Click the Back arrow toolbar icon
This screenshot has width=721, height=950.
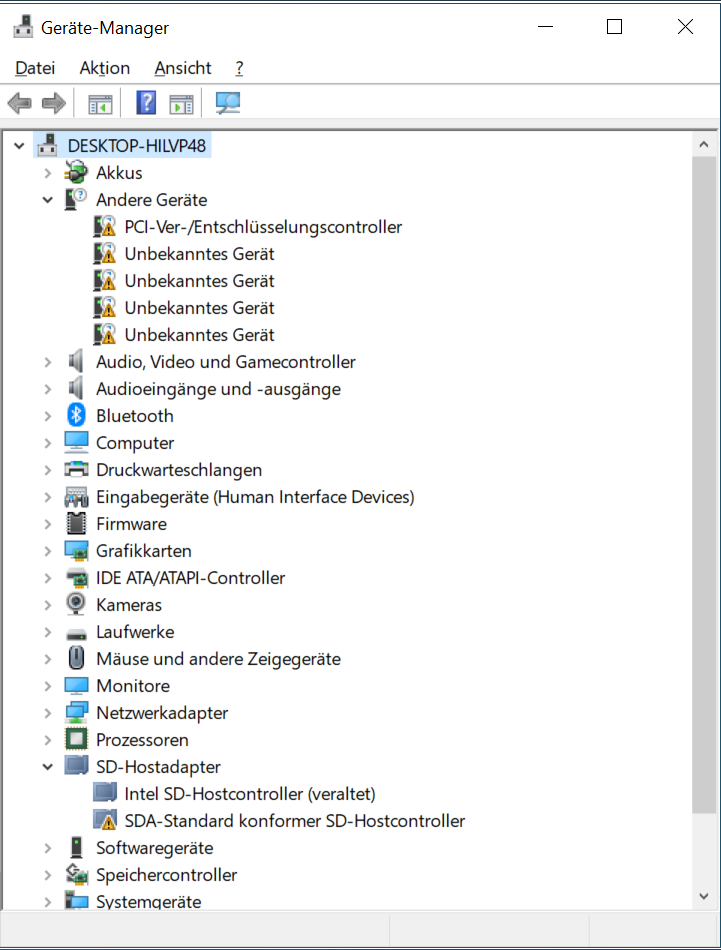coord(19,103)
